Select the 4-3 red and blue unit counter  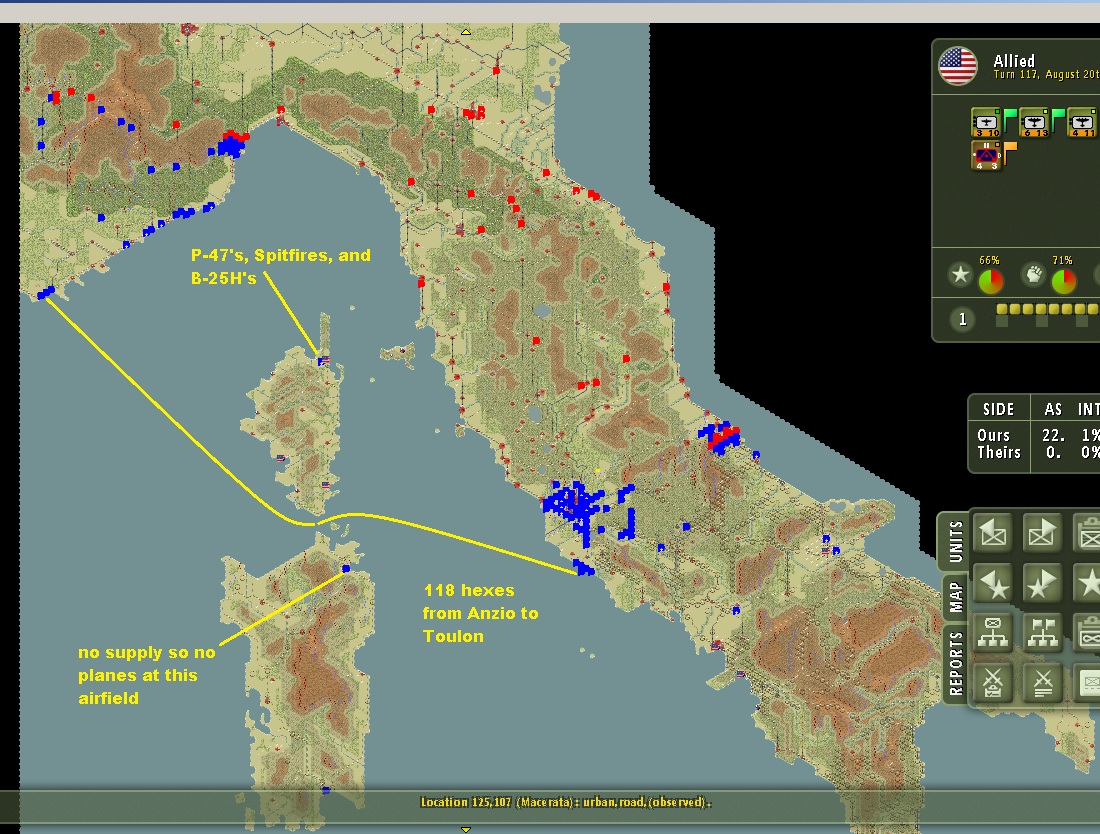click(986, 156)
